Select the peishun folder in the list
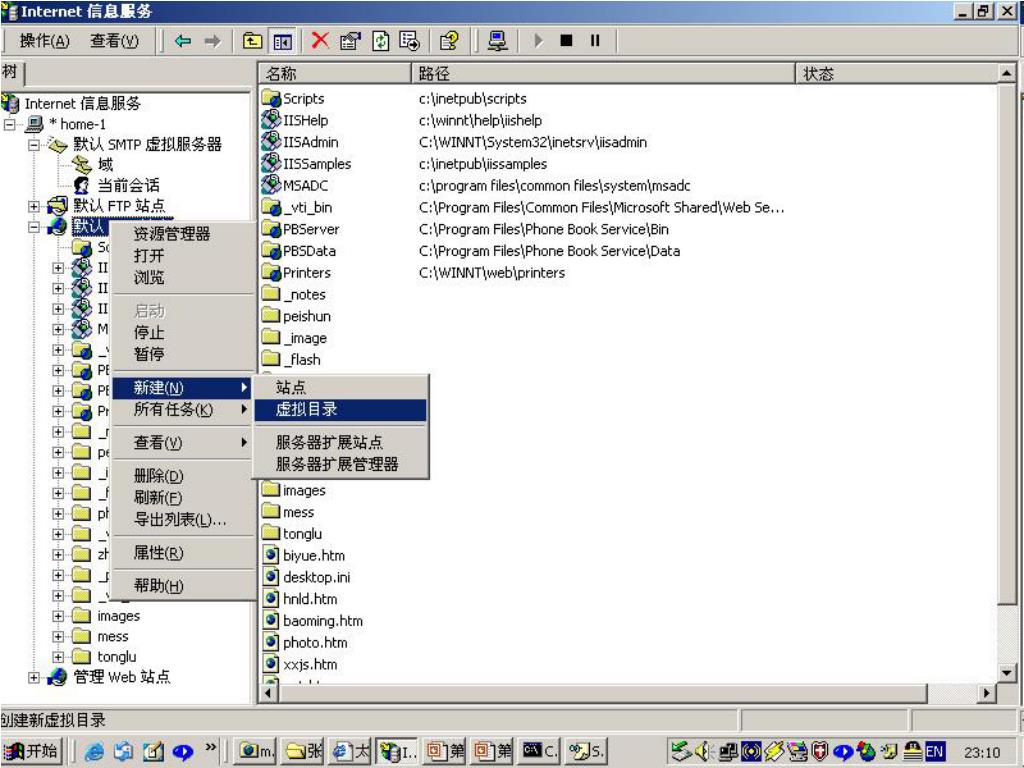 tap(306, 316)
